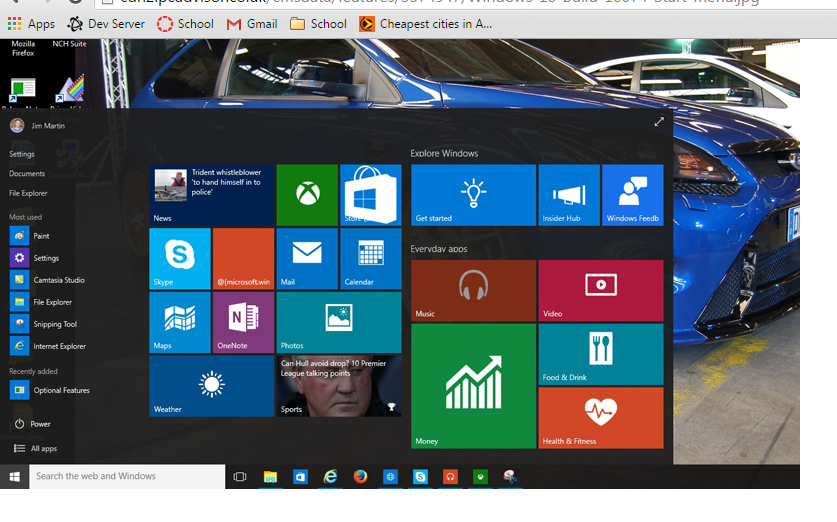Image resolution: width=837 pixels, height=522 pixels.
Task: Click the Jim Martin user account
Action: pyautogui.click(x=37, y=126)
